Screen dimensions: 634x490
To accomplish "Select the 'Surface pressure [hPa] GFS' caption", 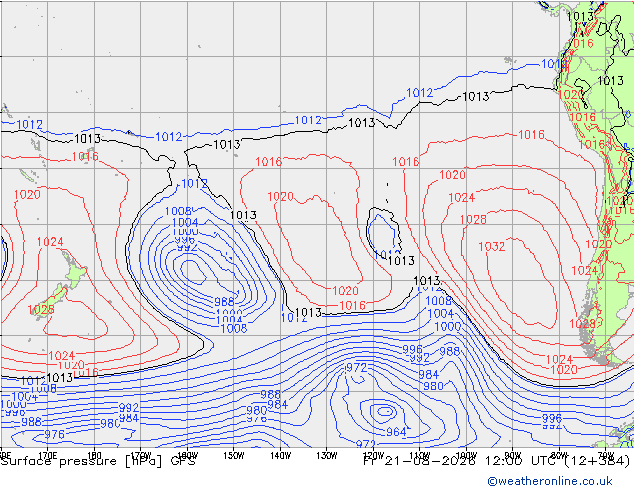I will 98,461.
